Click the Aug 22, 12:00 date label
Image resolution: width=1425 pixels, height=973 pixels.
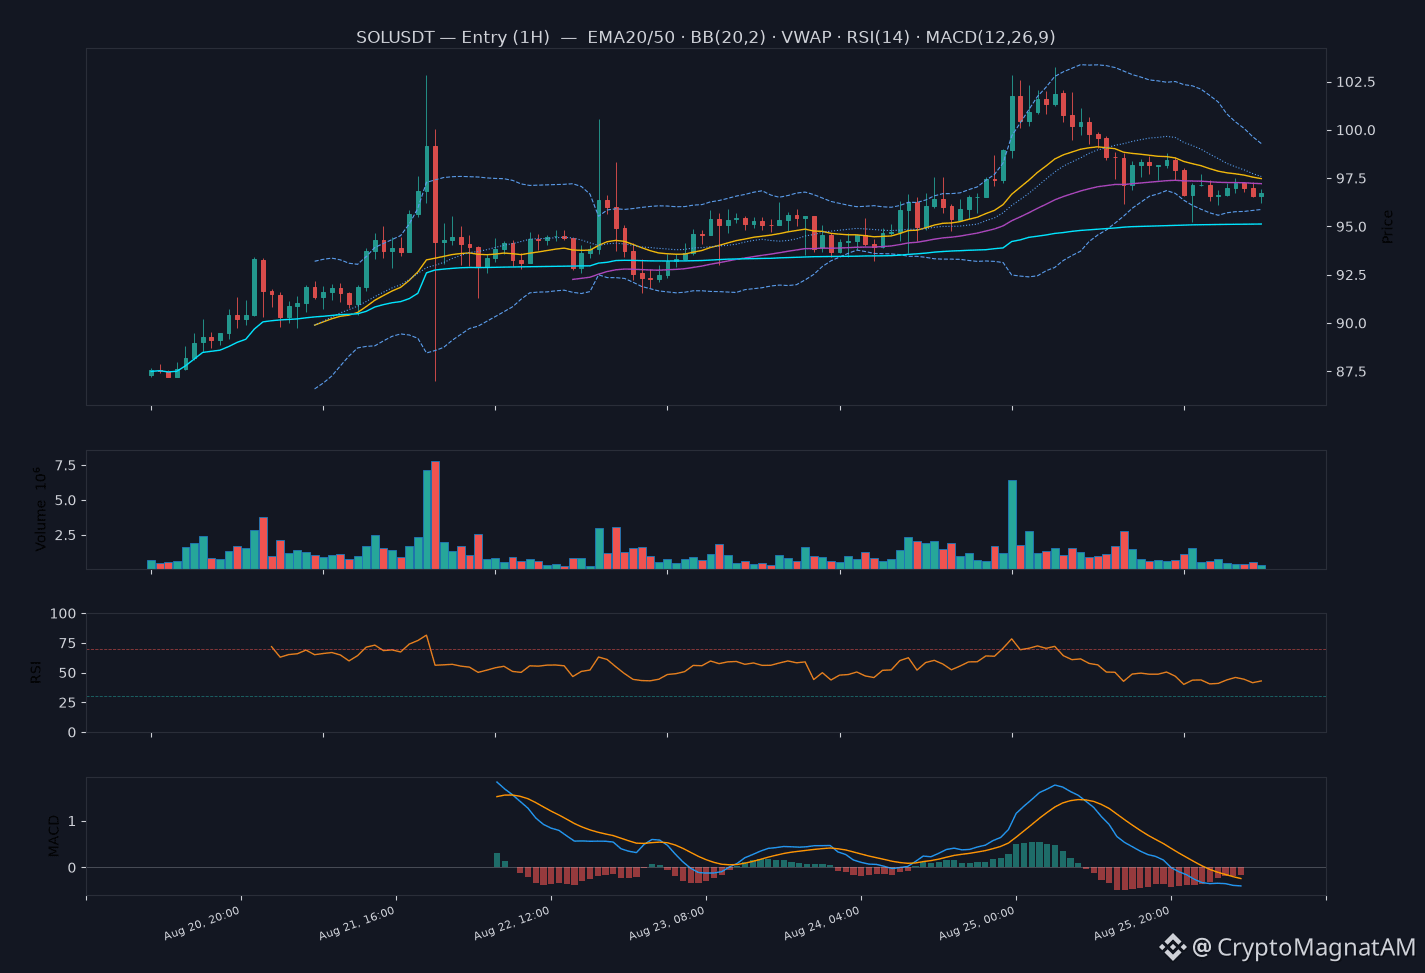coord(512,923)
